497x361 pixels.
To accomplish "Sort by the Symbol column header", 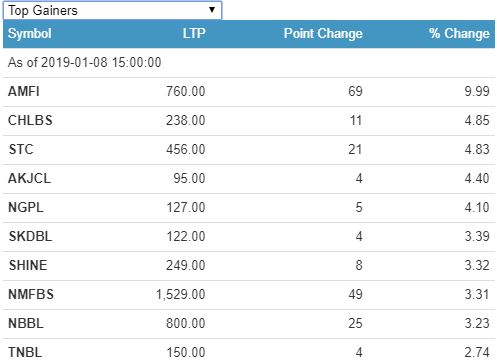I will point(30,34).
